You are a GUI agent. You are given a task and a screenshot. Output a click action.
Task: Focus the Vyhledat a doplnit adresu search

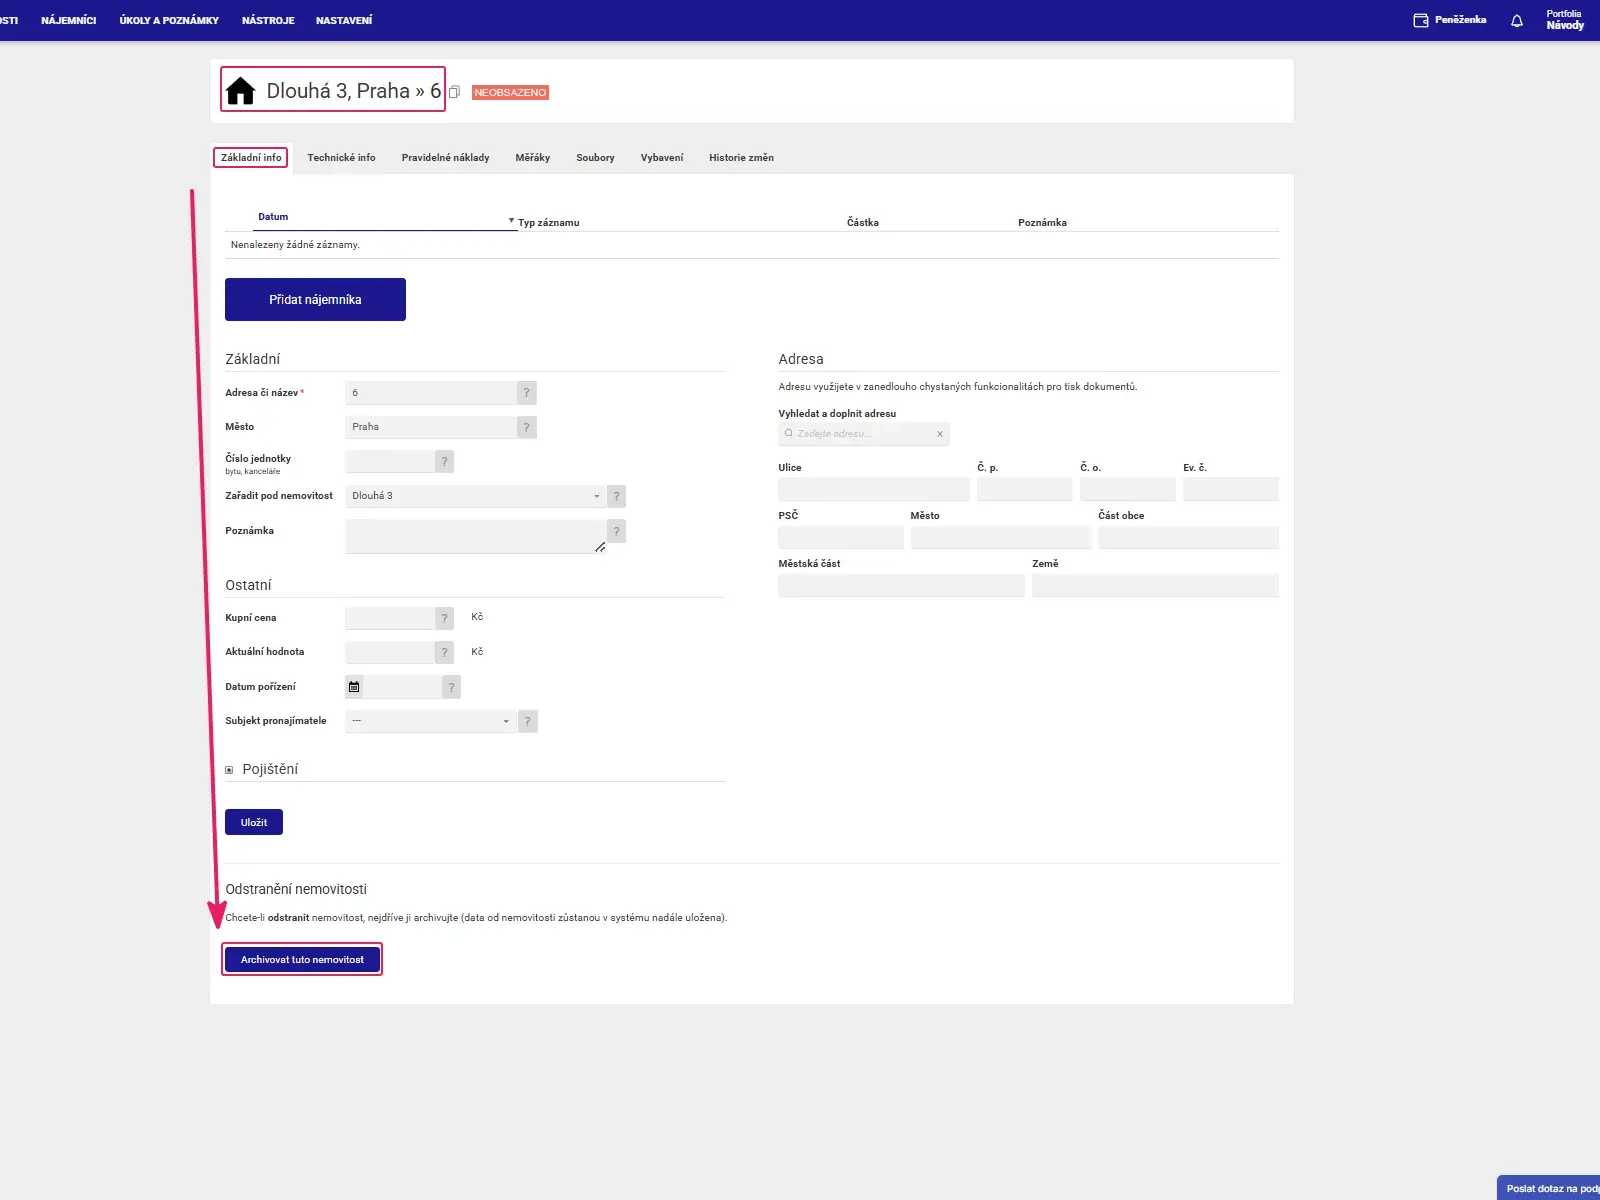click(864, 434)
